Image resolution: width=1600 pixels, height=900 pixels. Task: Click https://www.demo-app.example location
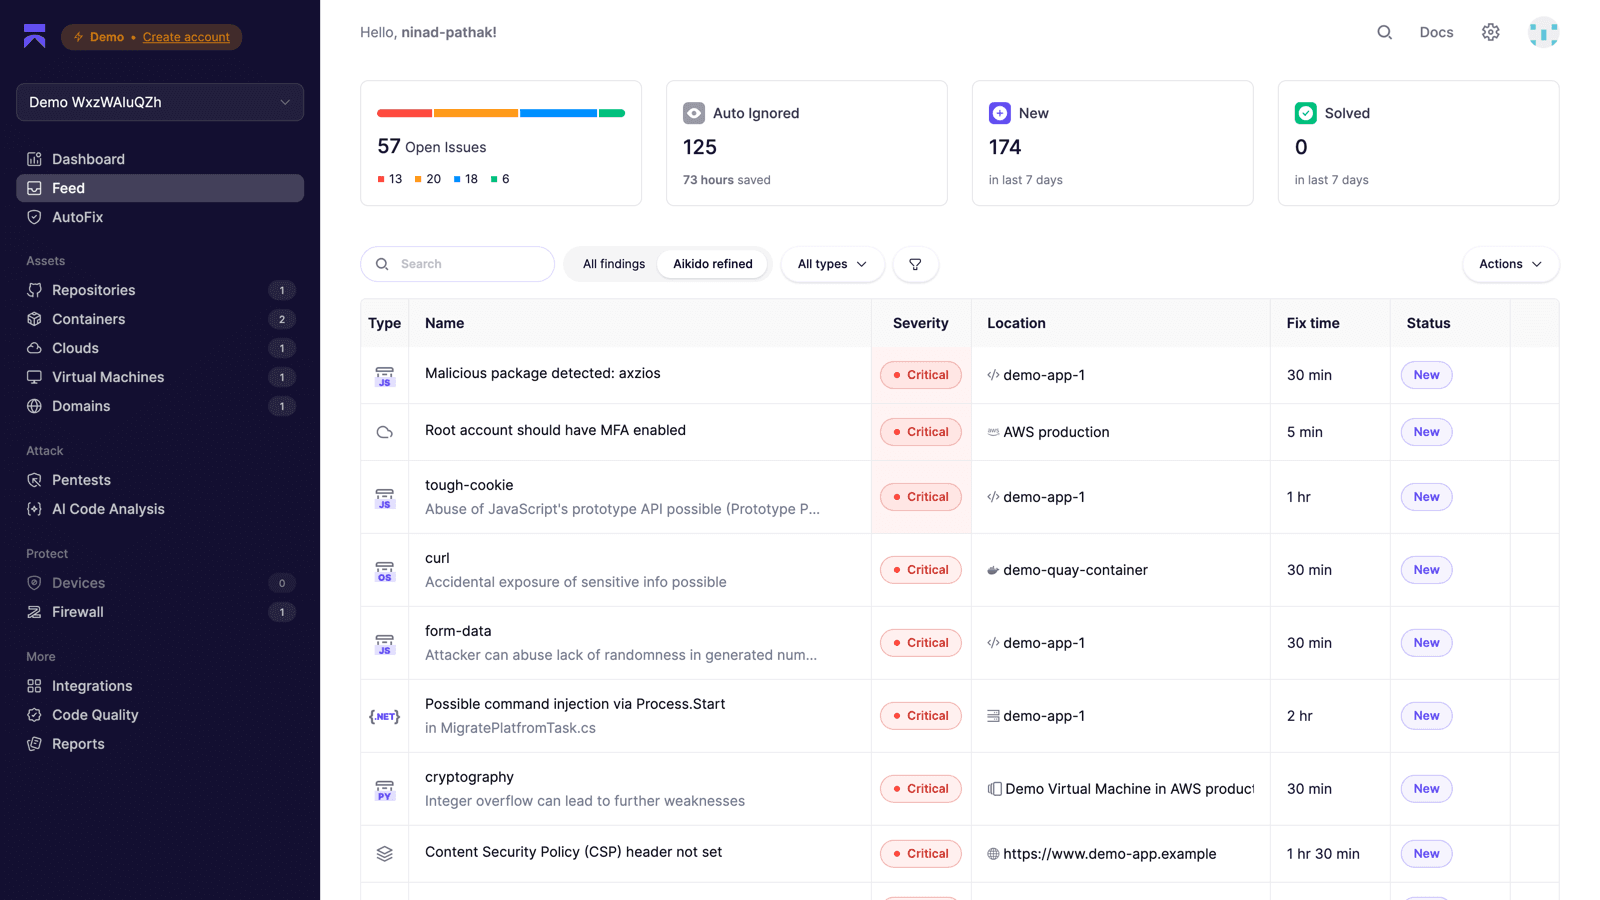(1110, 854)
